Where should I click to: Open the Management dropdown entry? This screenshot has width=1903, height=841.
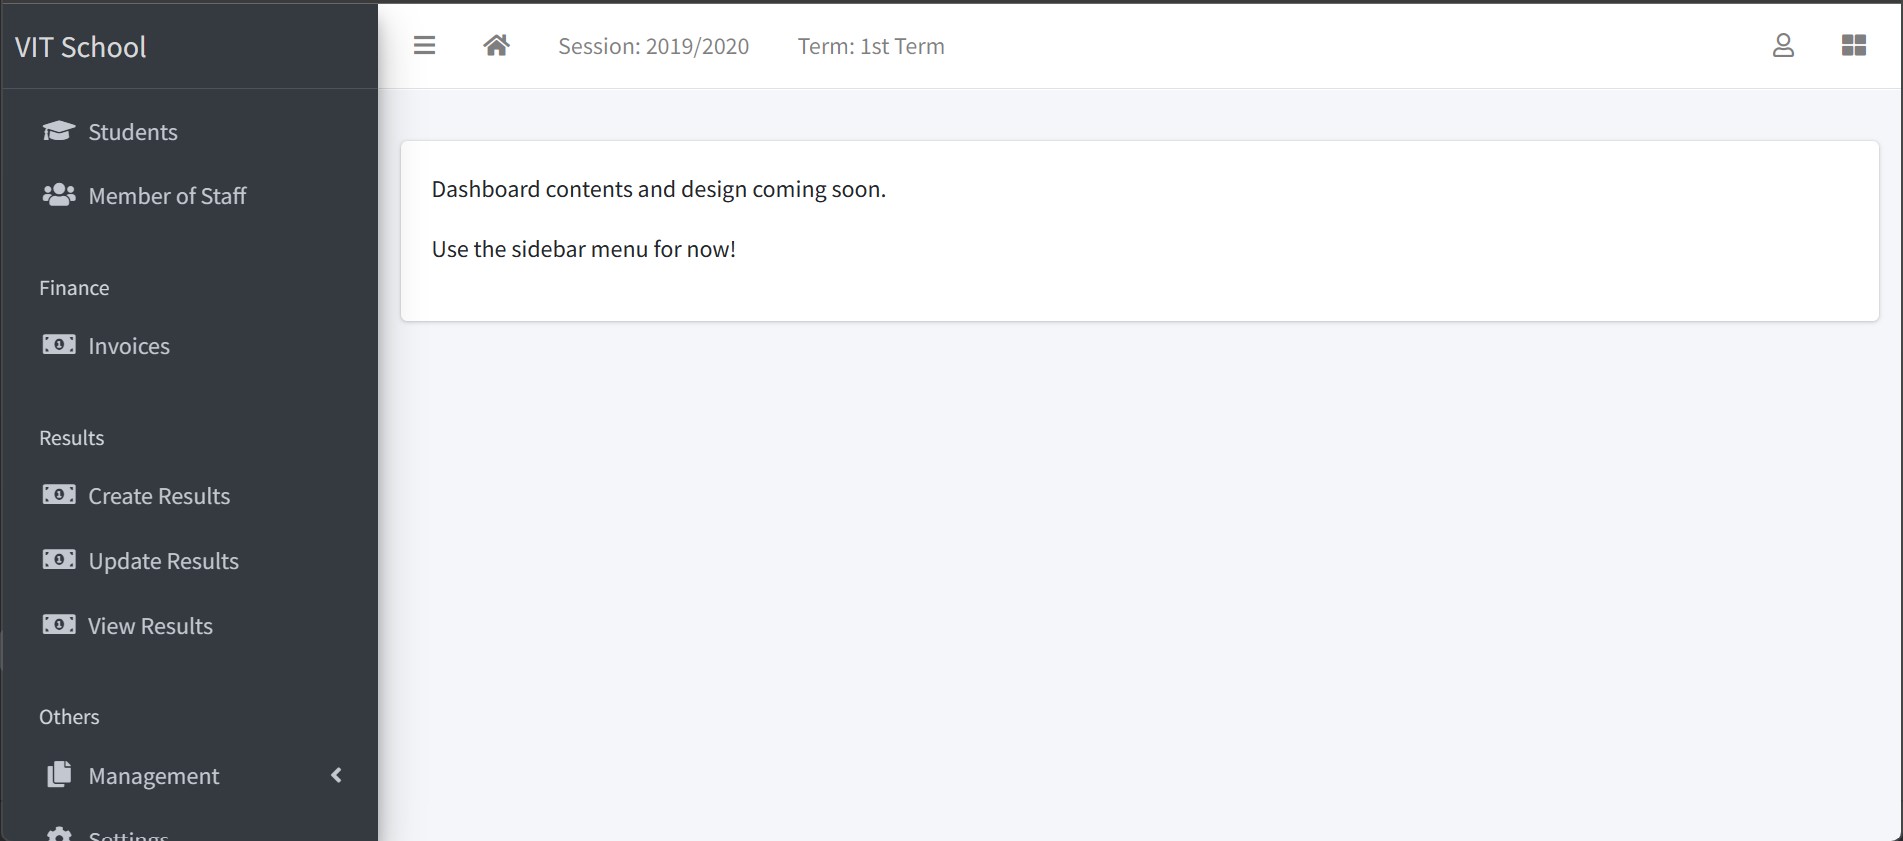click(x=152, y=774)
